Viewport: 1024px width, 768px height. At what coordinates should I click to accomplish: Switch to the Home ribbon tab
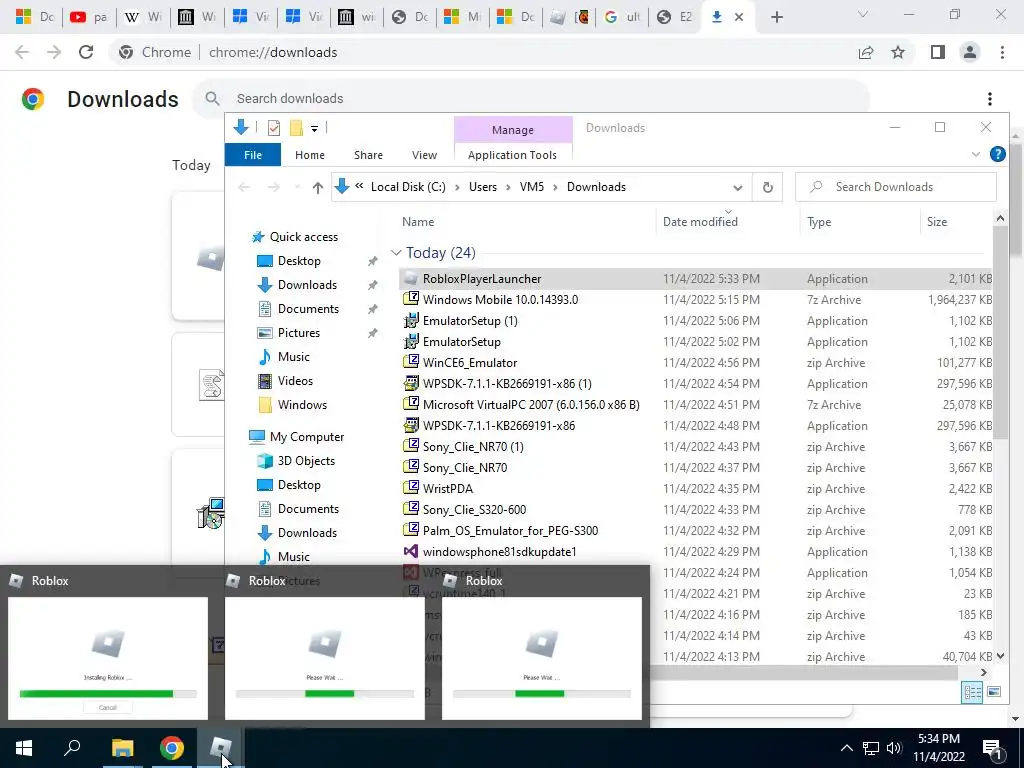310,155
